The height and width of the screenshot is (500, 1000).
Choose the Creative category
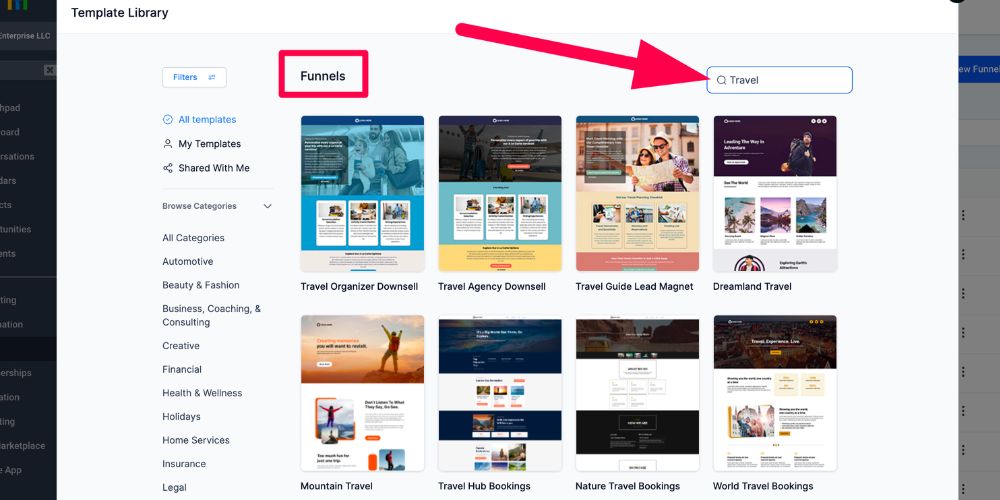coord(180,346)
